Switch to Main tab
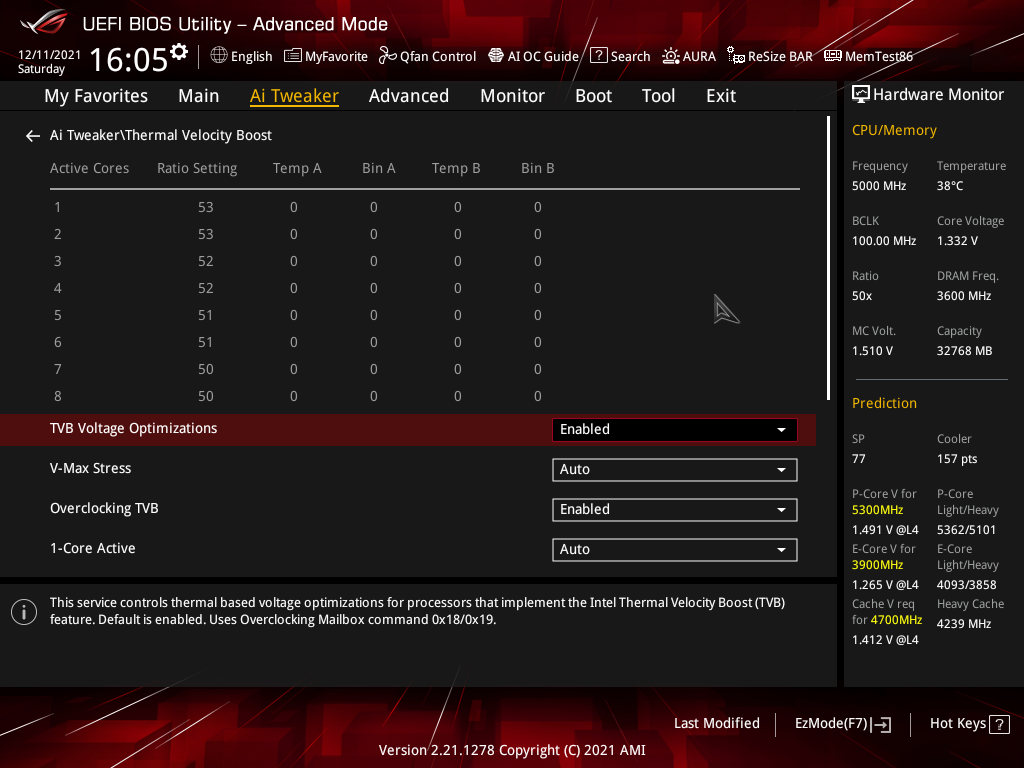 pyautogui.click(x=199, y=96)
